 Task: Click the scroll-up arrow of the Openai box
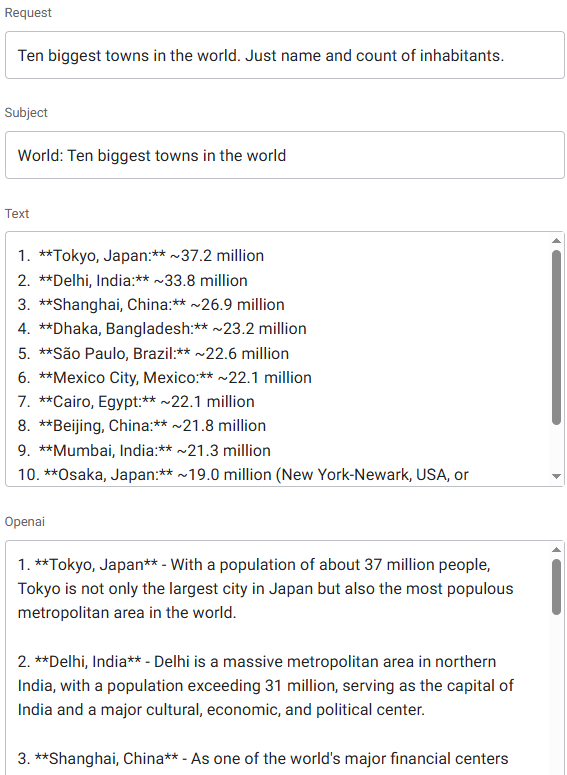[x=556, y=550]
